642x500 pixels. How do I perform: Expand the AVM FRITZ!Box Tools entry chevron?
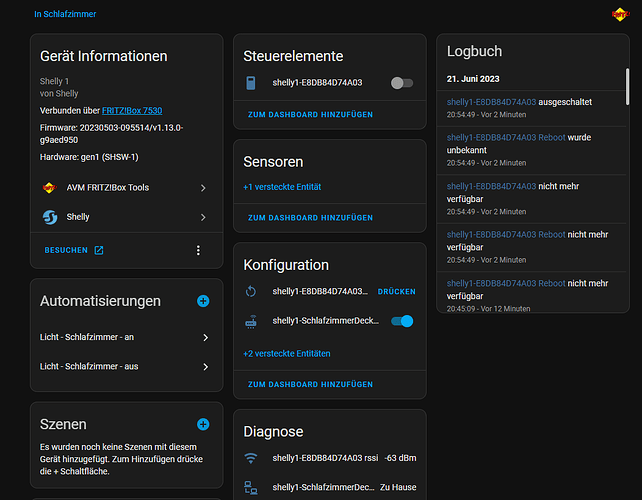coord(203,187)
